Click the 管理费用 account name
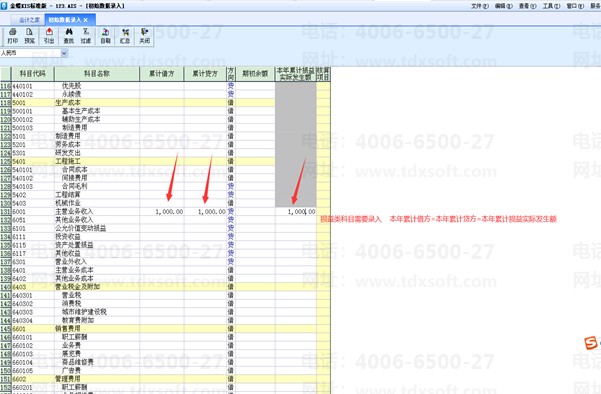This screenshot has width=601, height=394. 68,379
